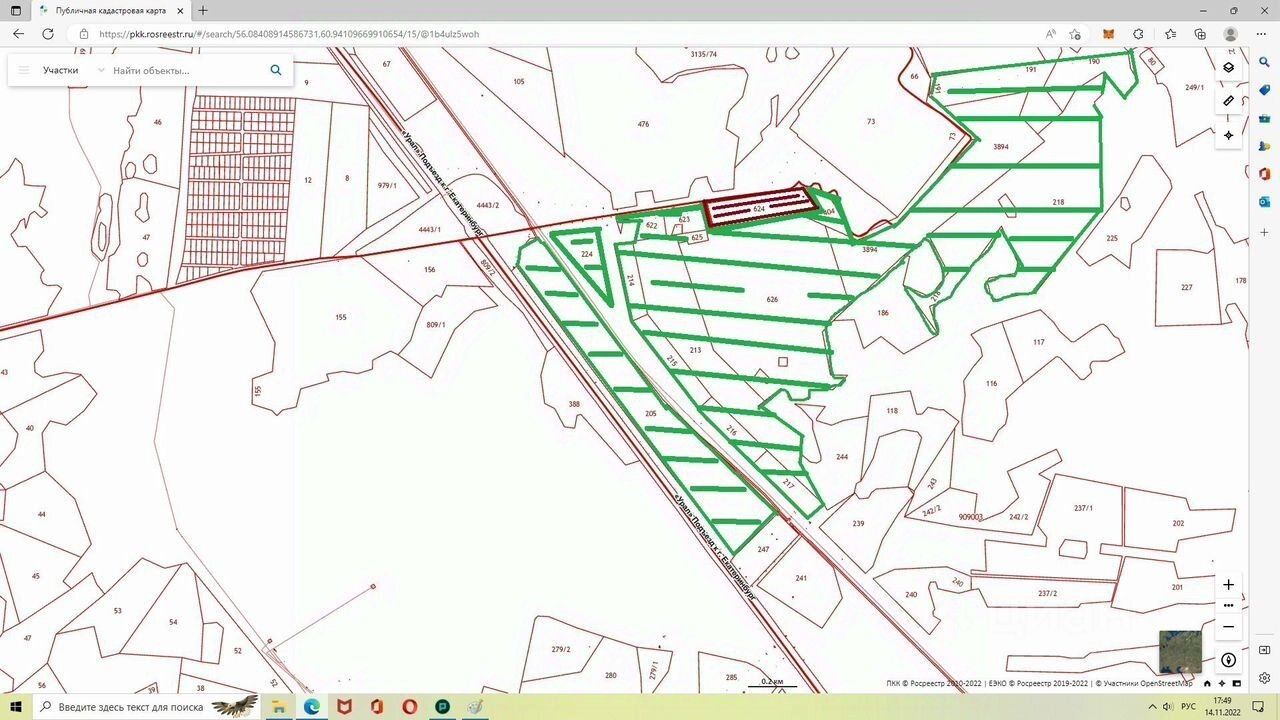Open the MetaMask fox extension
Viewport: 1280px width, 720px height.
tap(1108, 34)
